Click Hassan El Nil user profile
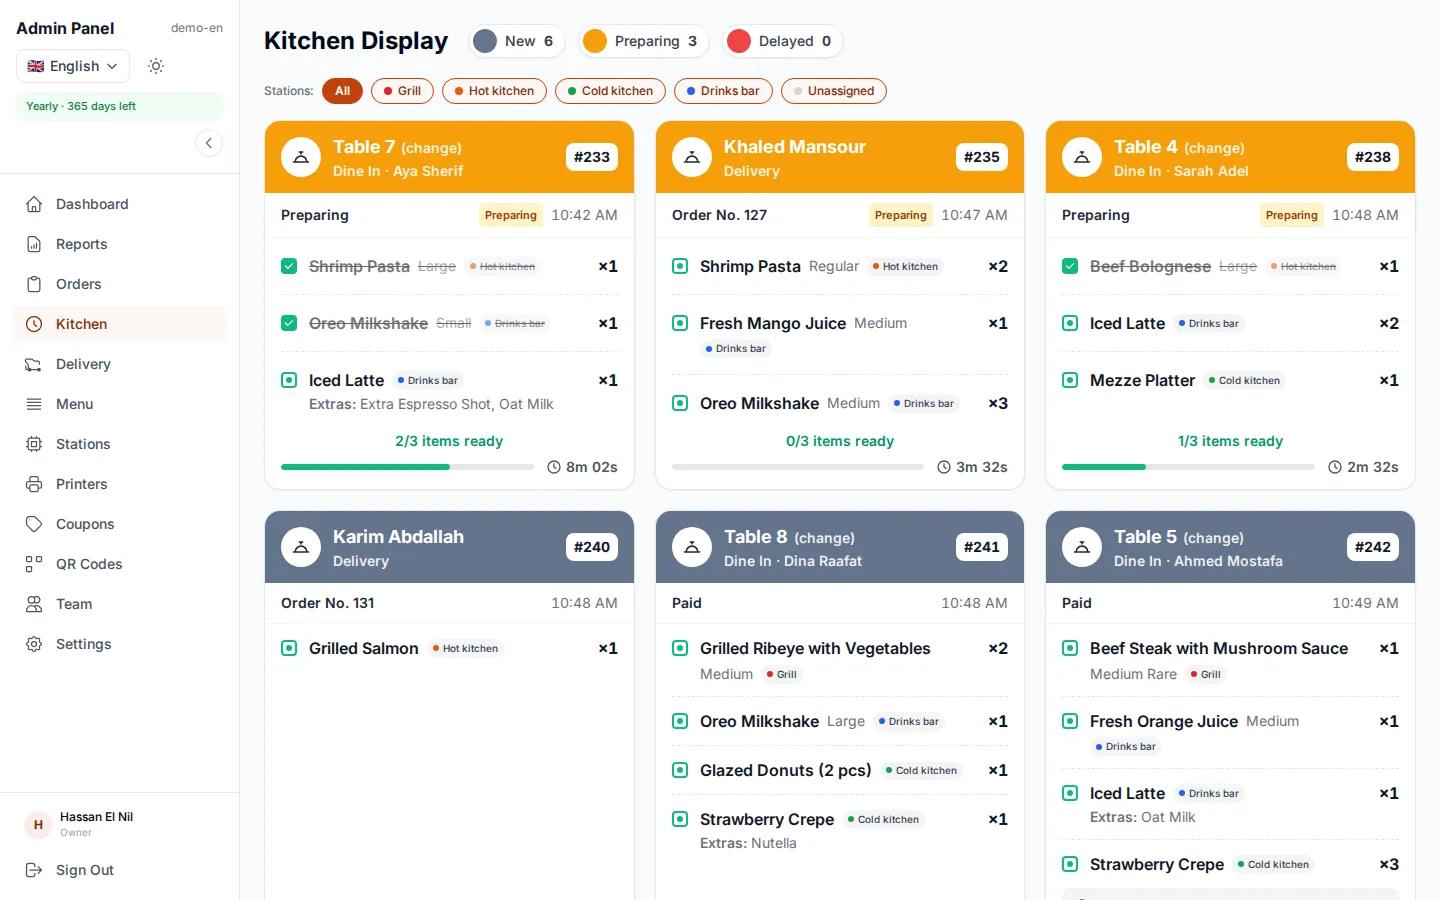 (x=120, y=824)
